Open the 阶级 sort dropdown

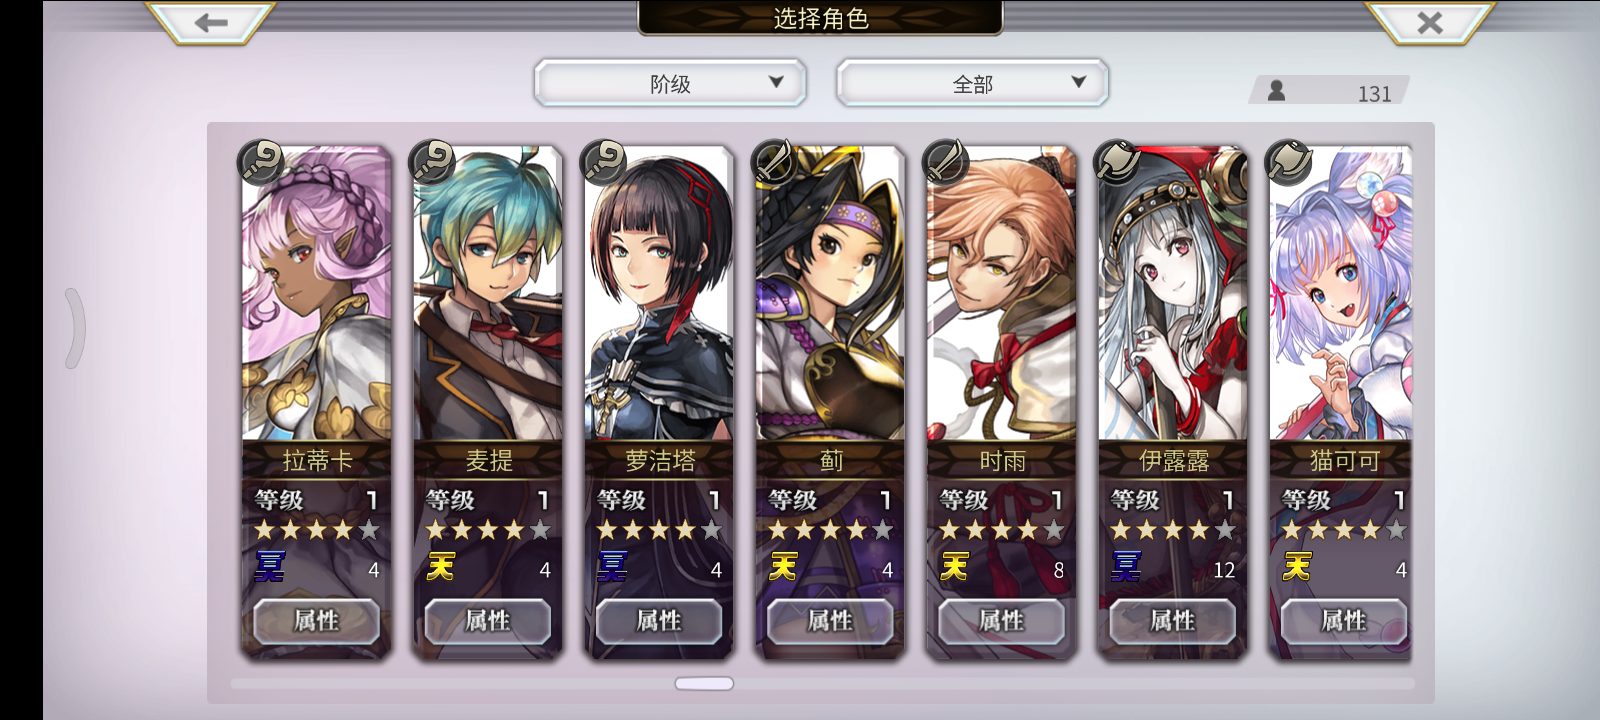tap(670, 84)
